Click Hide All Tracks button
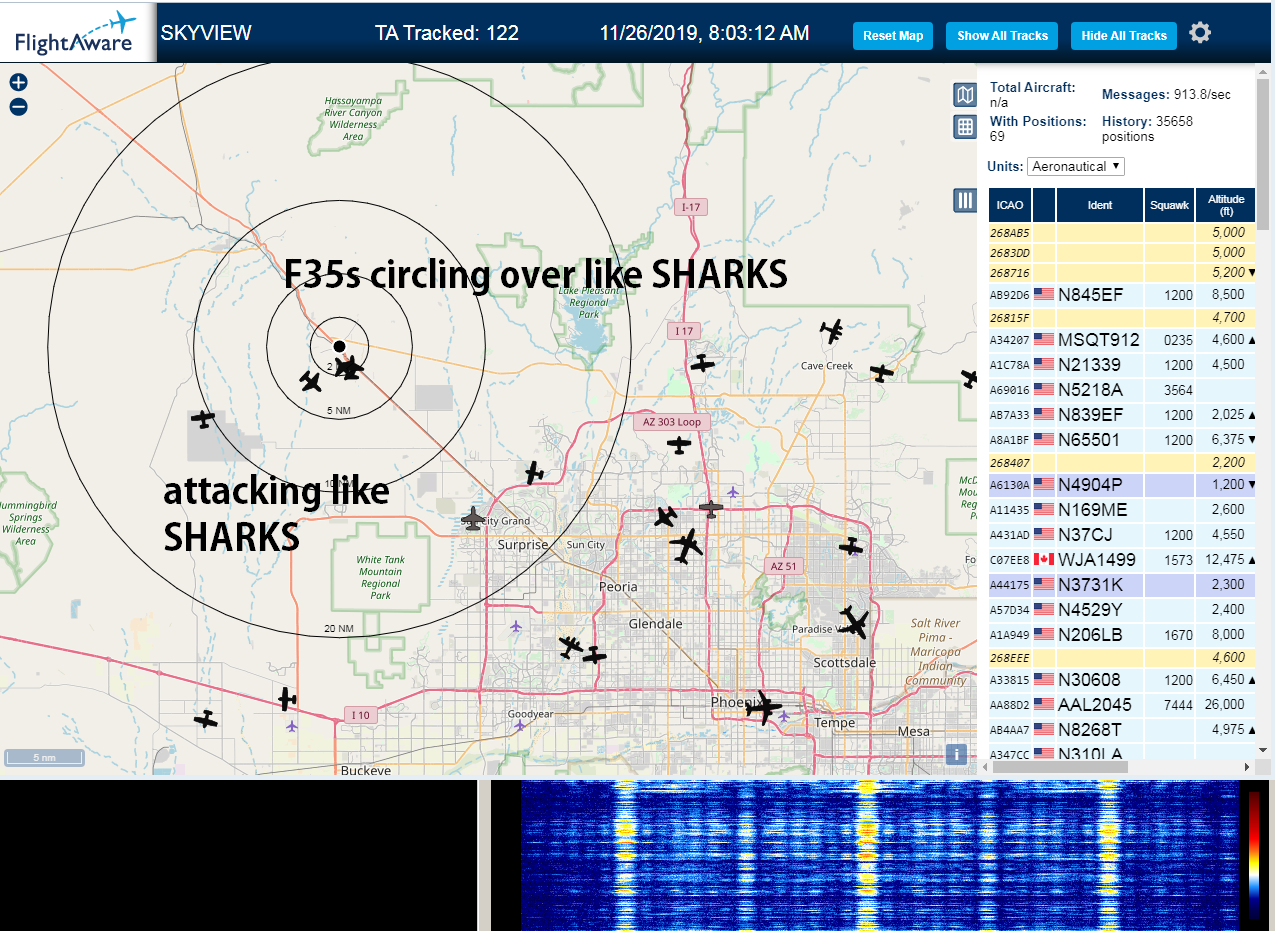The height and width of the screenshot is (931, 1275). point(1124,36)
